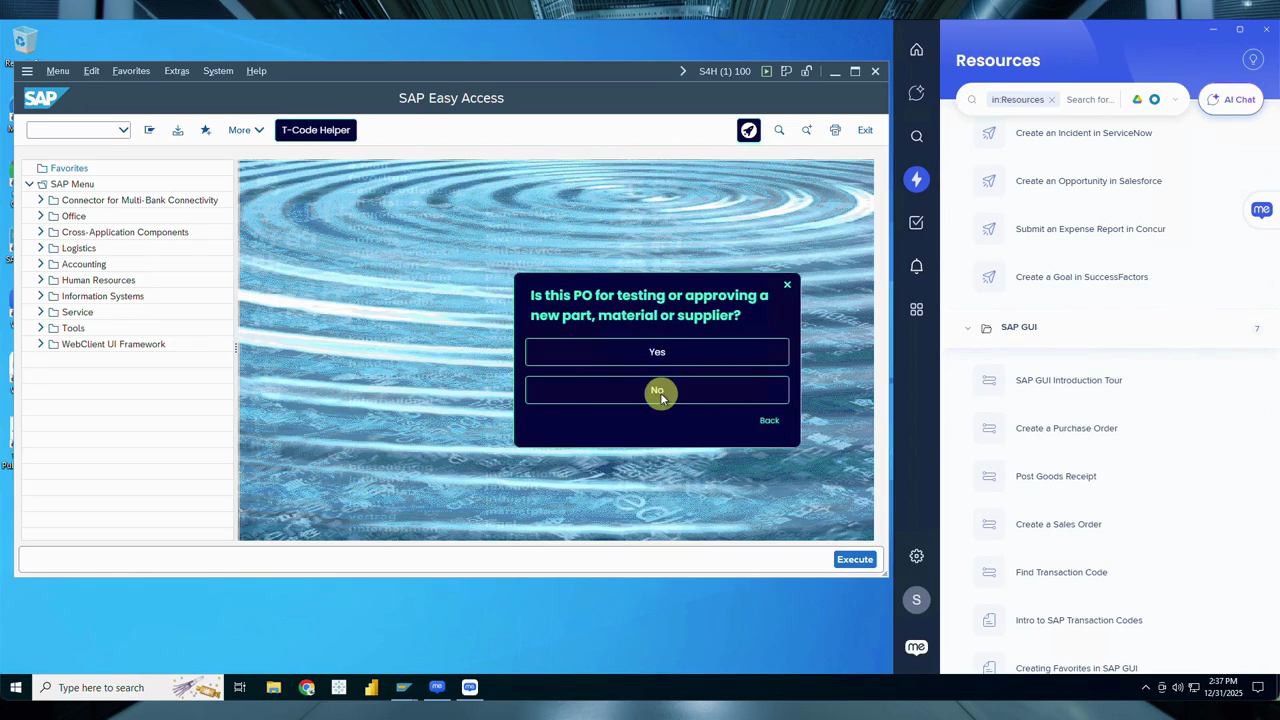1280x720 pixels.
Task: Open the settings gear in the sidebar
Action: pos(916,556)
